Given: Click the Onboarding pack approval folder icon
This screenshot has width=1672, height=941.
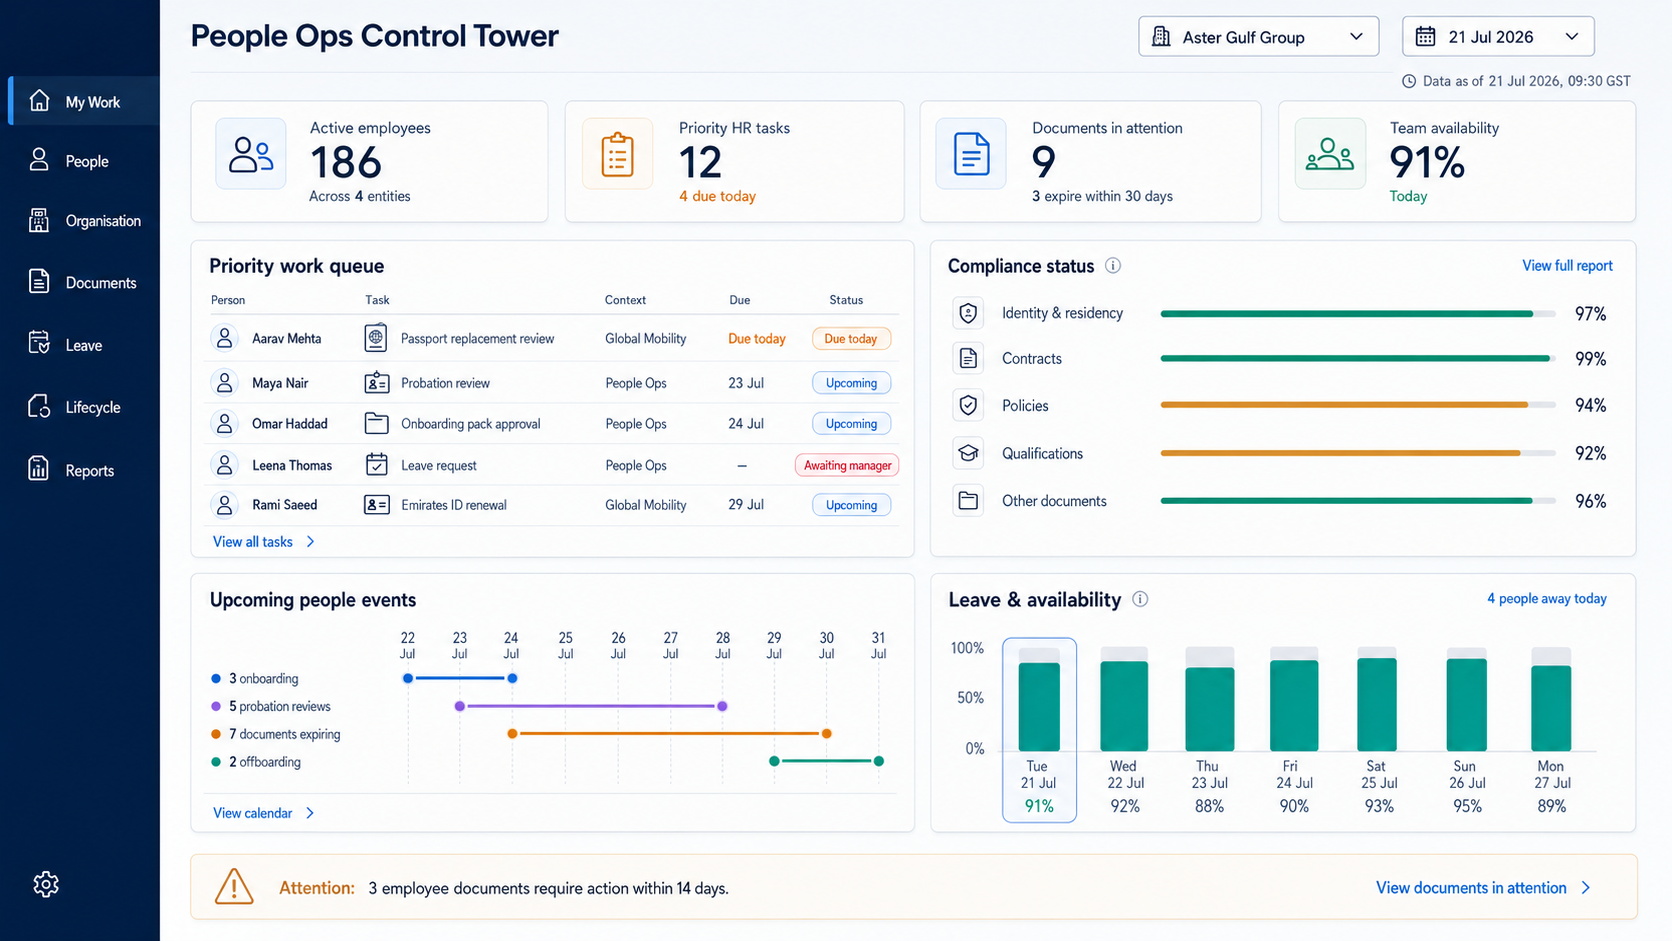Looking at the screenshot, I should (376, 423).
